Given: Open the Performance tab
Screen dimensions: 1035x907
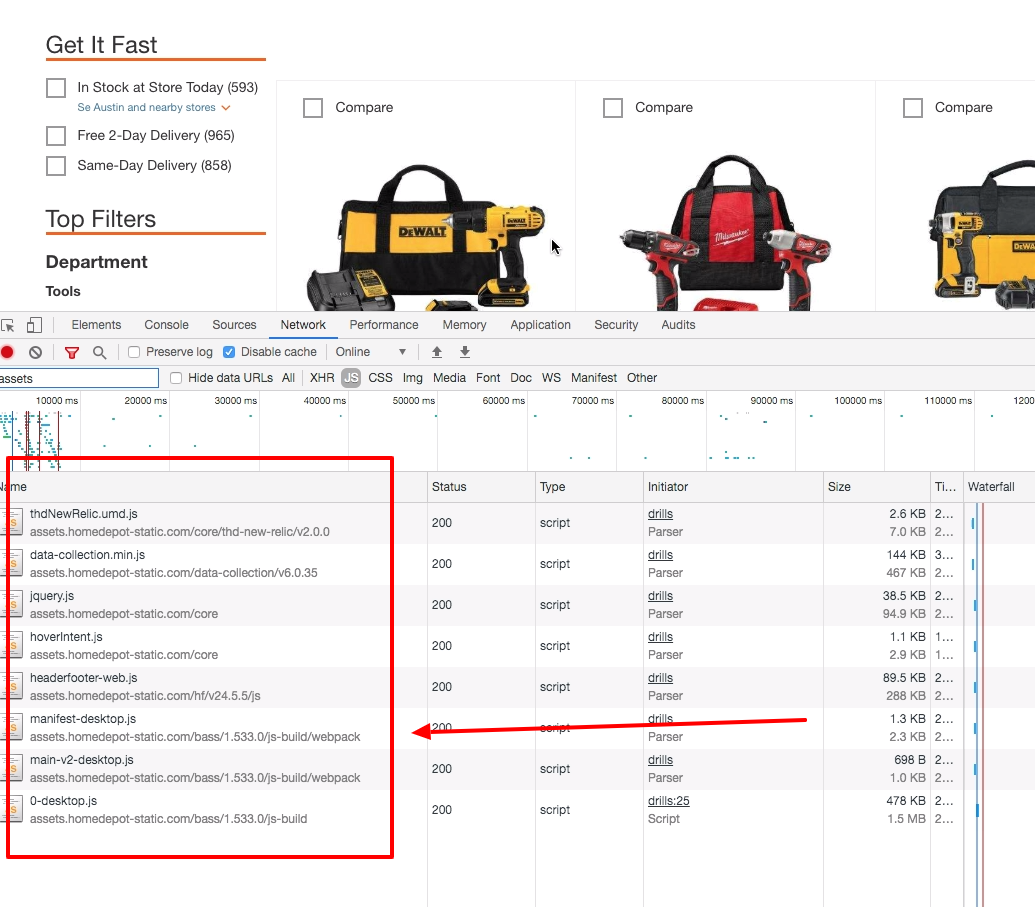Looking at the screenshot, I should pos(384,325).
